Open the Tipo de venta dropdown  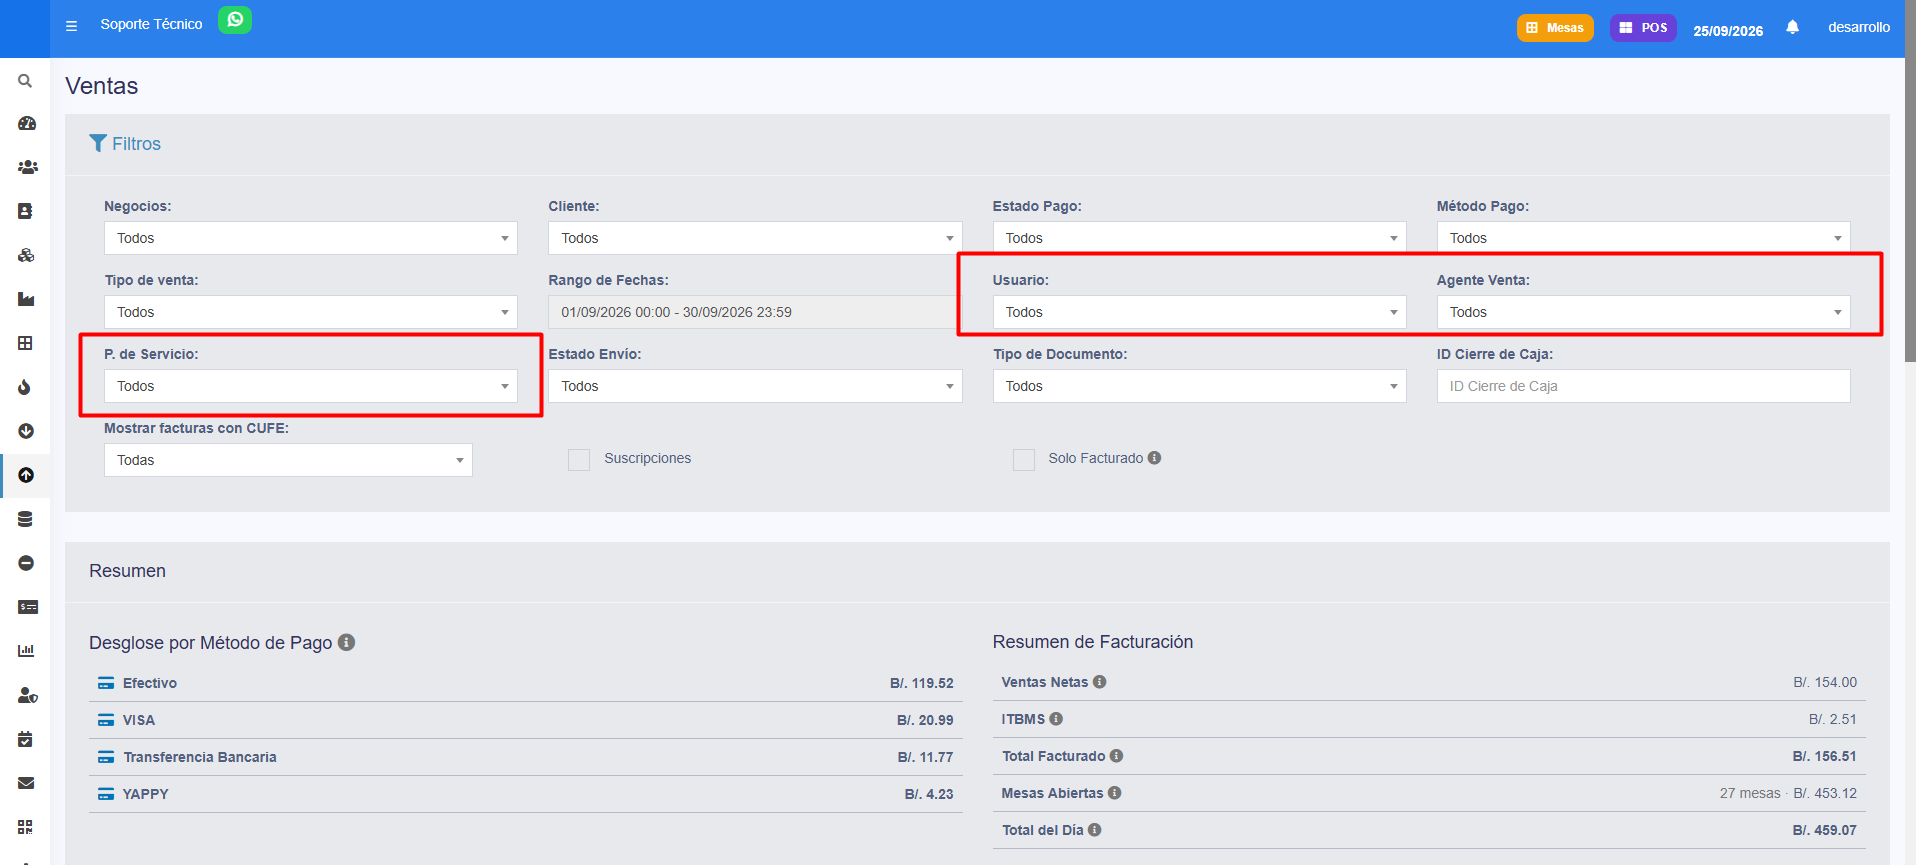coord(311,312)
